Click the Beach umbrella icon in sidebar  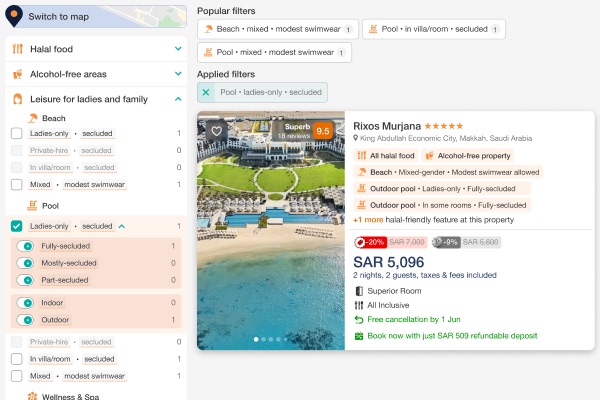33,118
